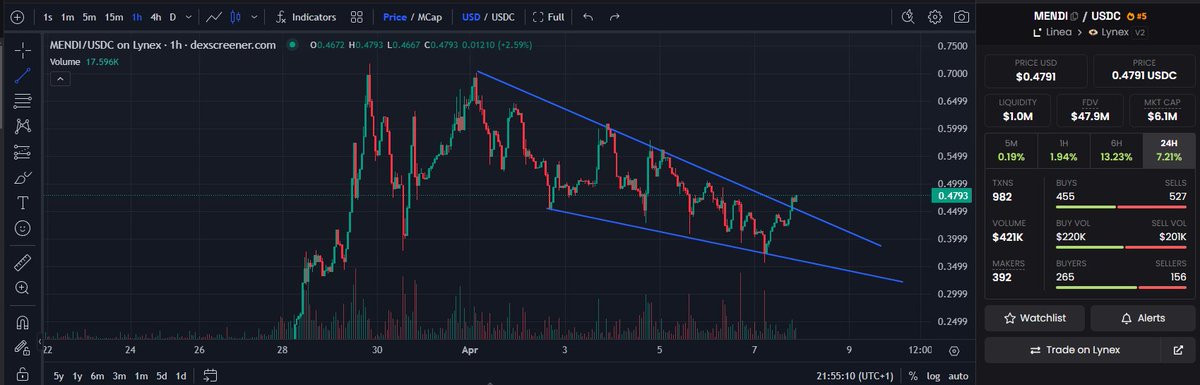Open the emoji icons tool
This screenshot has width=1200, height=385.
coord(22,229)
